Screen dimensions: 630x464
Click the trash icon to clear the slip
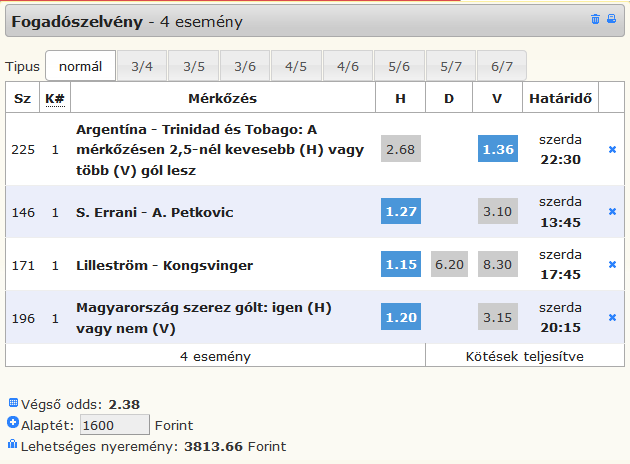coord(596,19)
